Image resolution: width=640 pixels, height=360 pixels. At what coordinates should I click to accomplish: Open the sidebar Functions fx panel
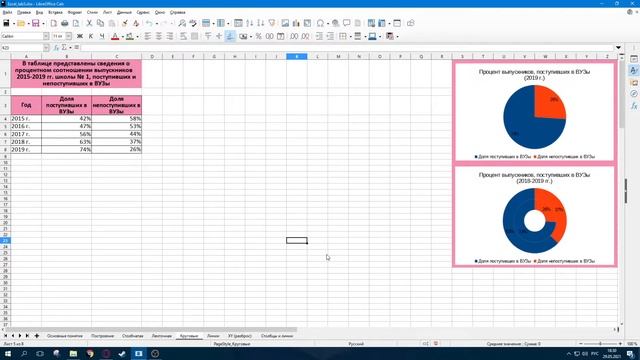point(634,106)
